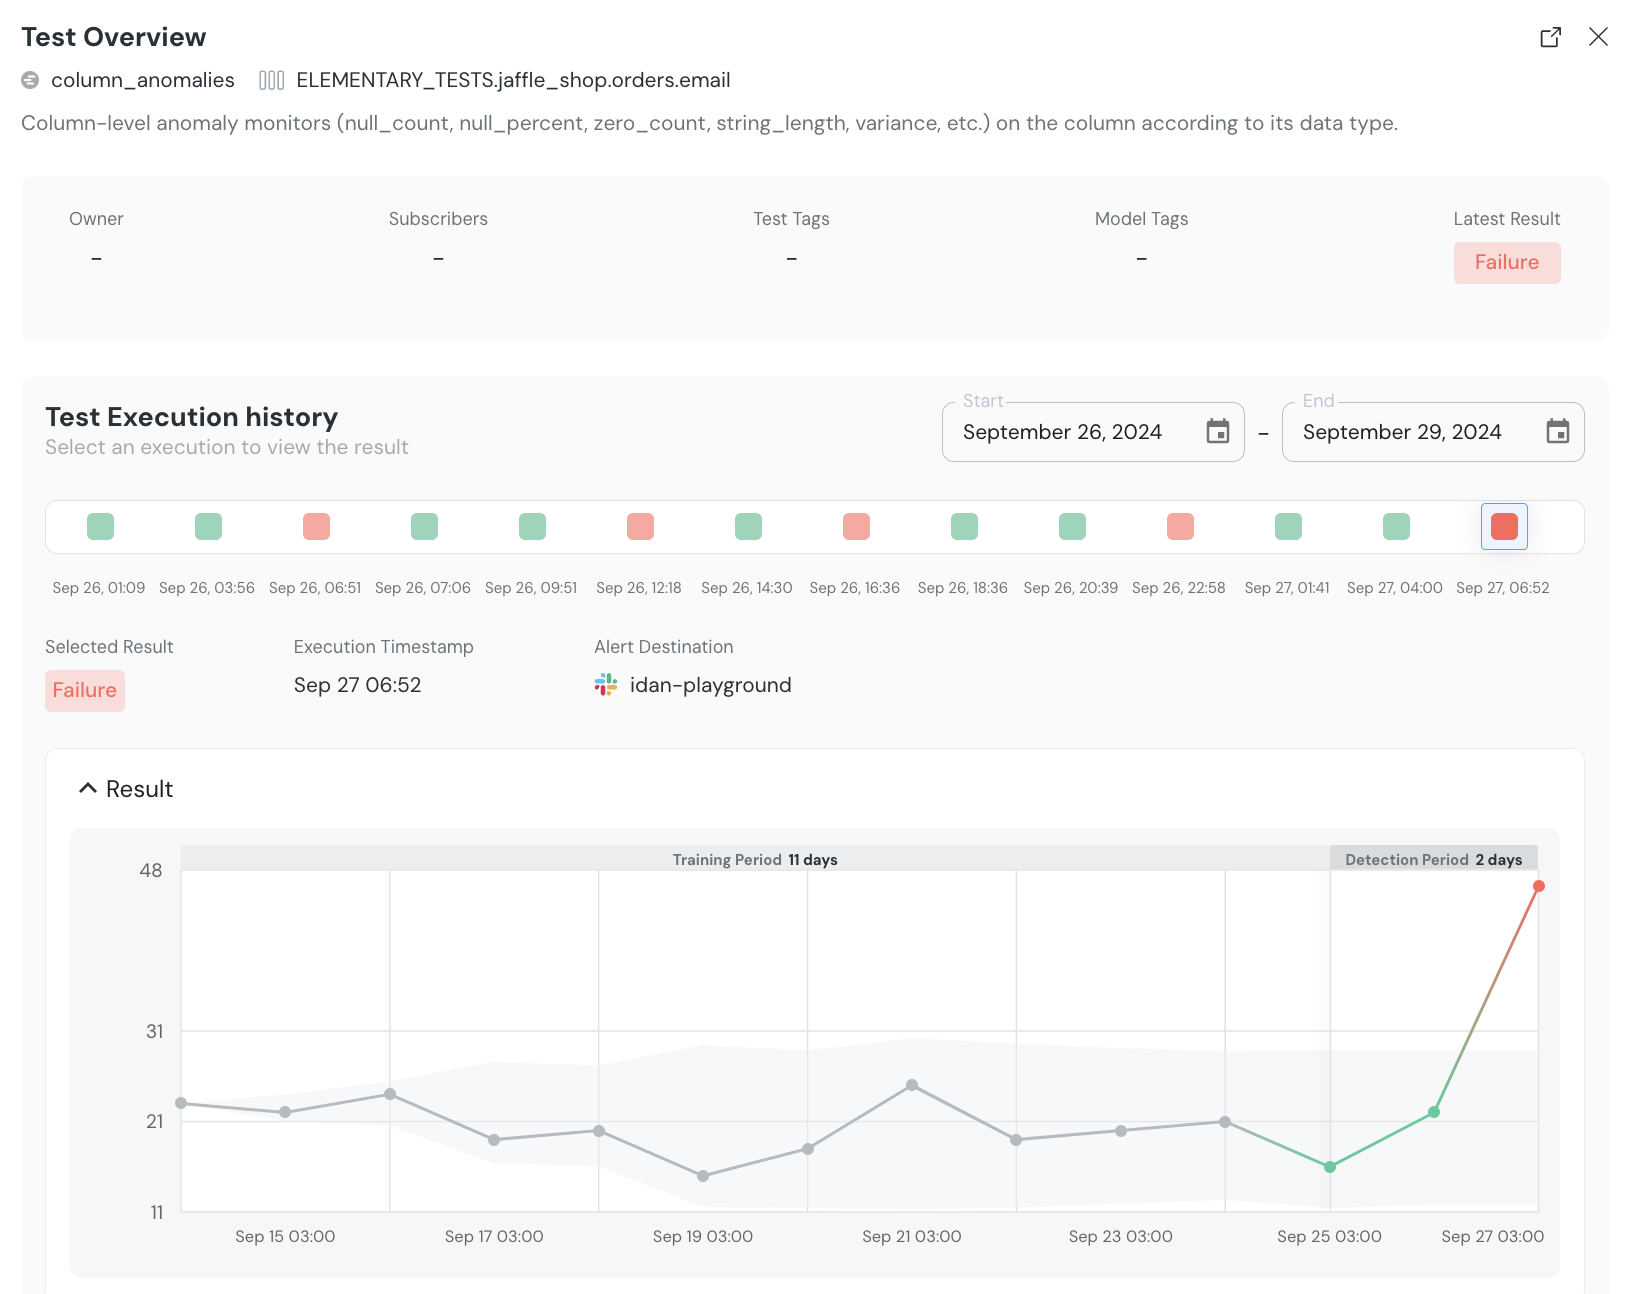Click the Sep 21 03:00 axis label
Screen dimensions: 1636x1294
(912, 1236)
